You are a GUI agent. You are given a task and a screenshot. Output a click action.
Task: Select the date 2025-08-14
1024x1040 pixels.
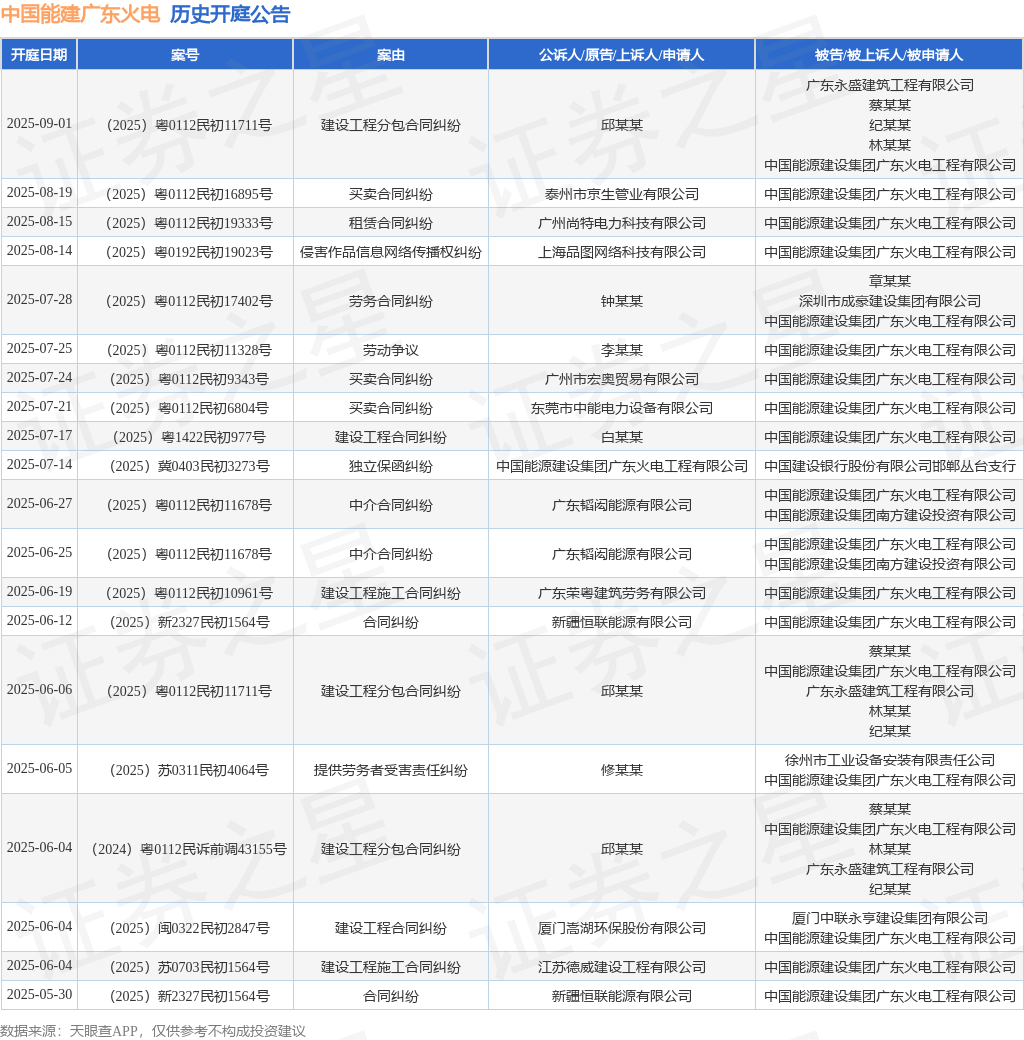39,251
